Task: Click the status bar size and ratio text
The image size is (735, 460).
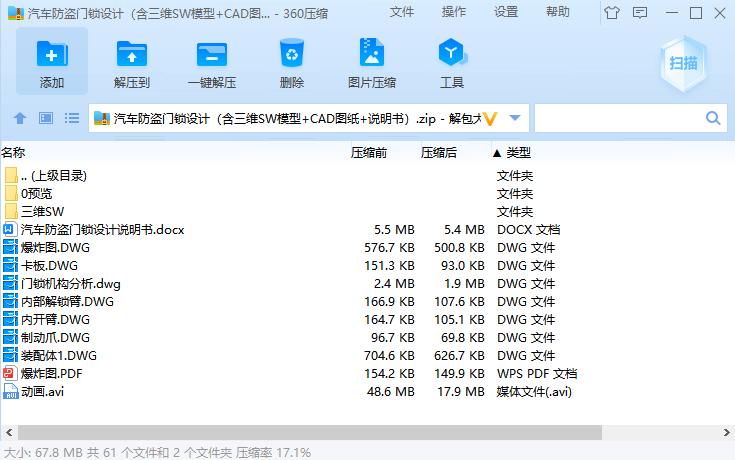Action: pyautogui.click(x=157, y=452)
